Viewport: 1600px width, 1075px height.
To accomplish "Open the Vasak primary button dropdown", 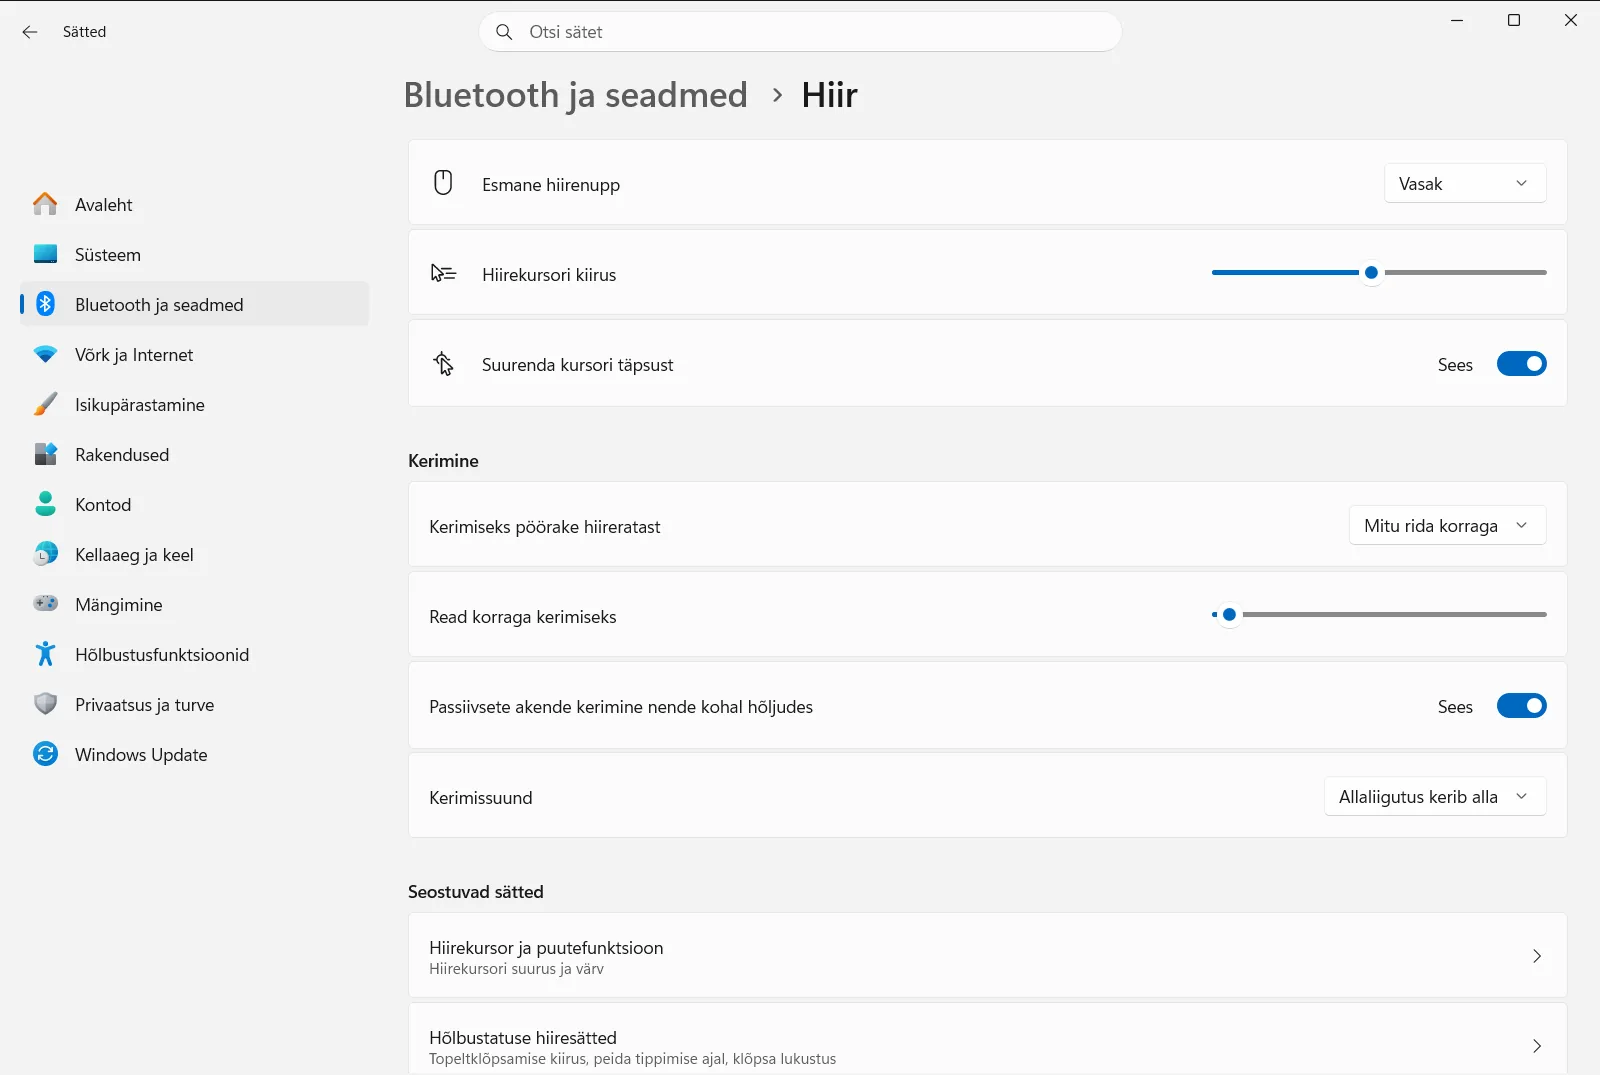I will click(x=1465, y=184).
